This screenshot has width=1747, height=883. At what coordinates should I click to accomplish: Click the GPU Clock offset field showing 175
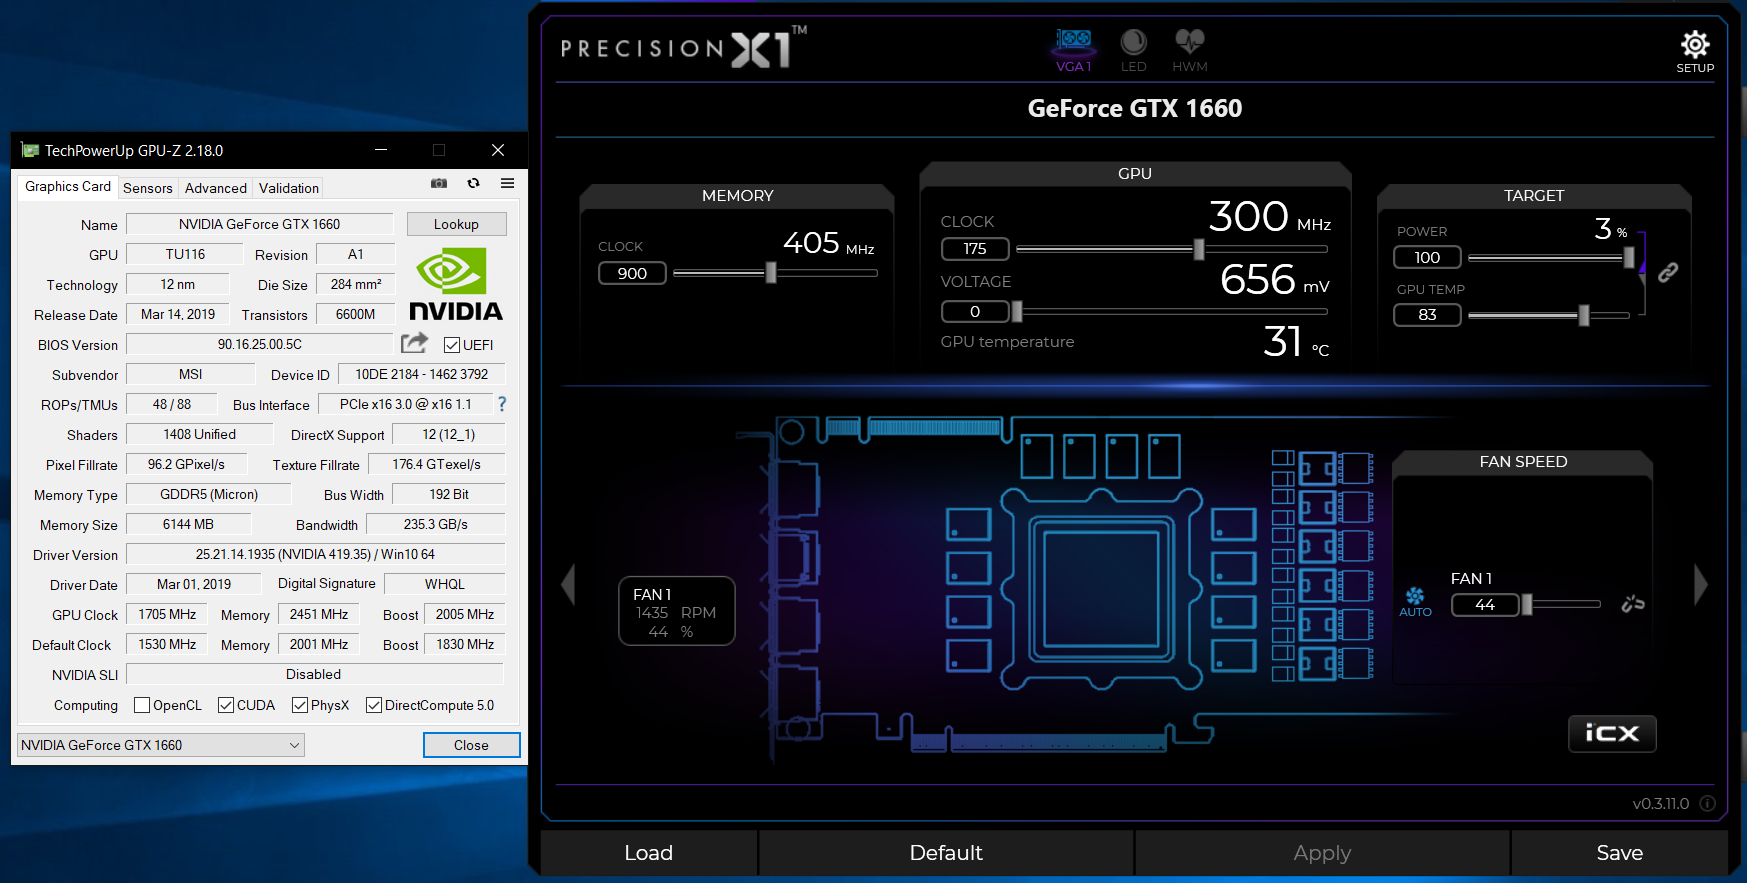(975, 248)
